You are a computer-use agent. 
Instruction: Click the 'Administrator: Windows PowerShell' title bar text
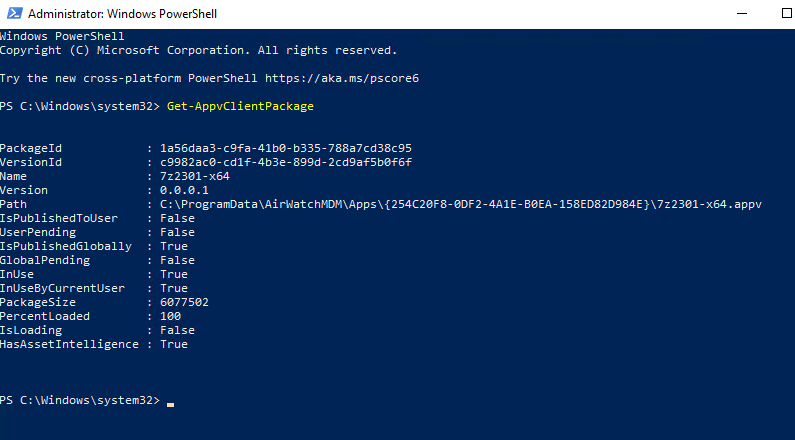pos(122,15)
